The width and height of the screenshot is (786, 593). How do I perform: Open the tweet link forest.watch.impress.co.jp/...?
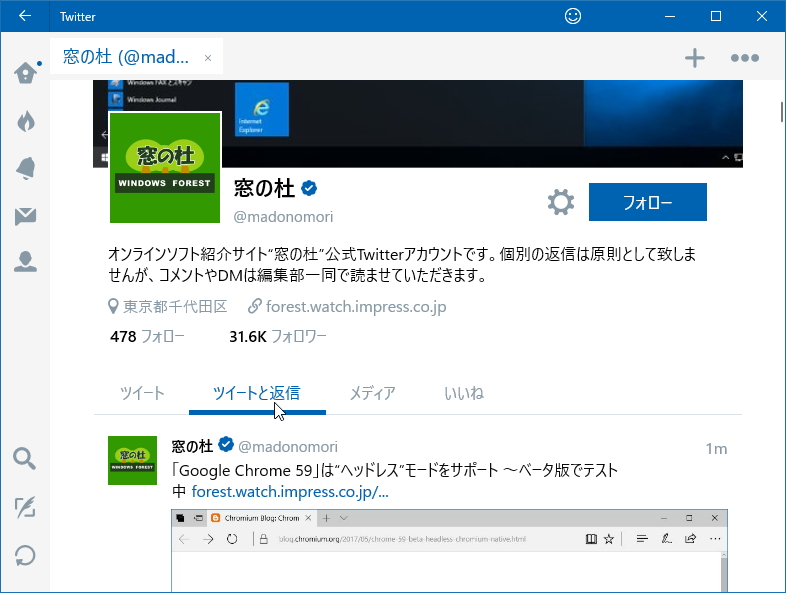pos(290,492)
